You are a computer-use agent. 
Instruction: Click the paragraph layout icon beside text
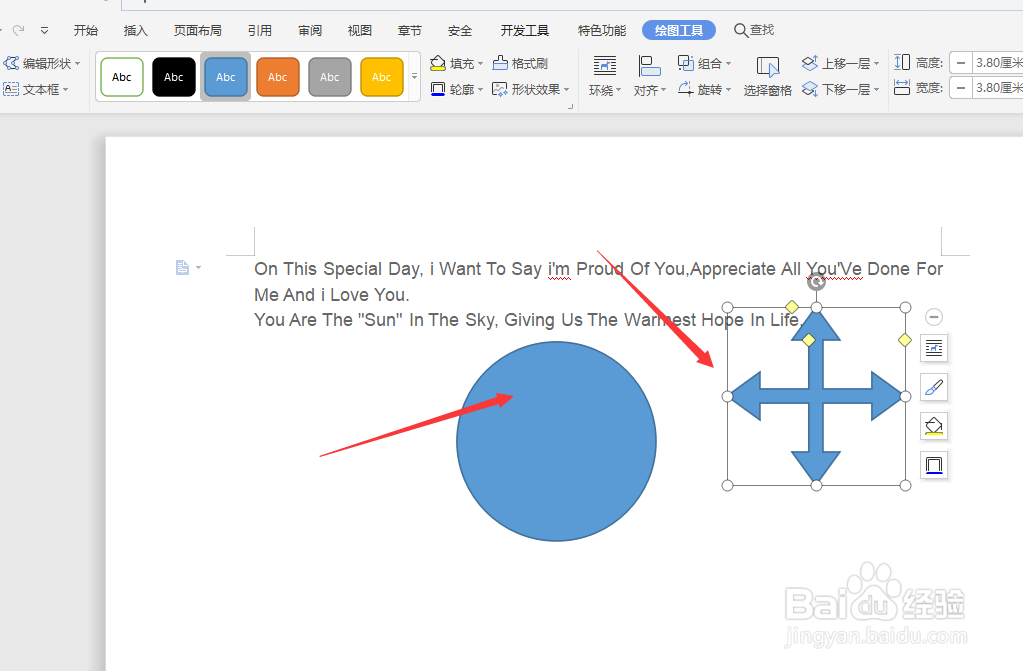(183, 268)
